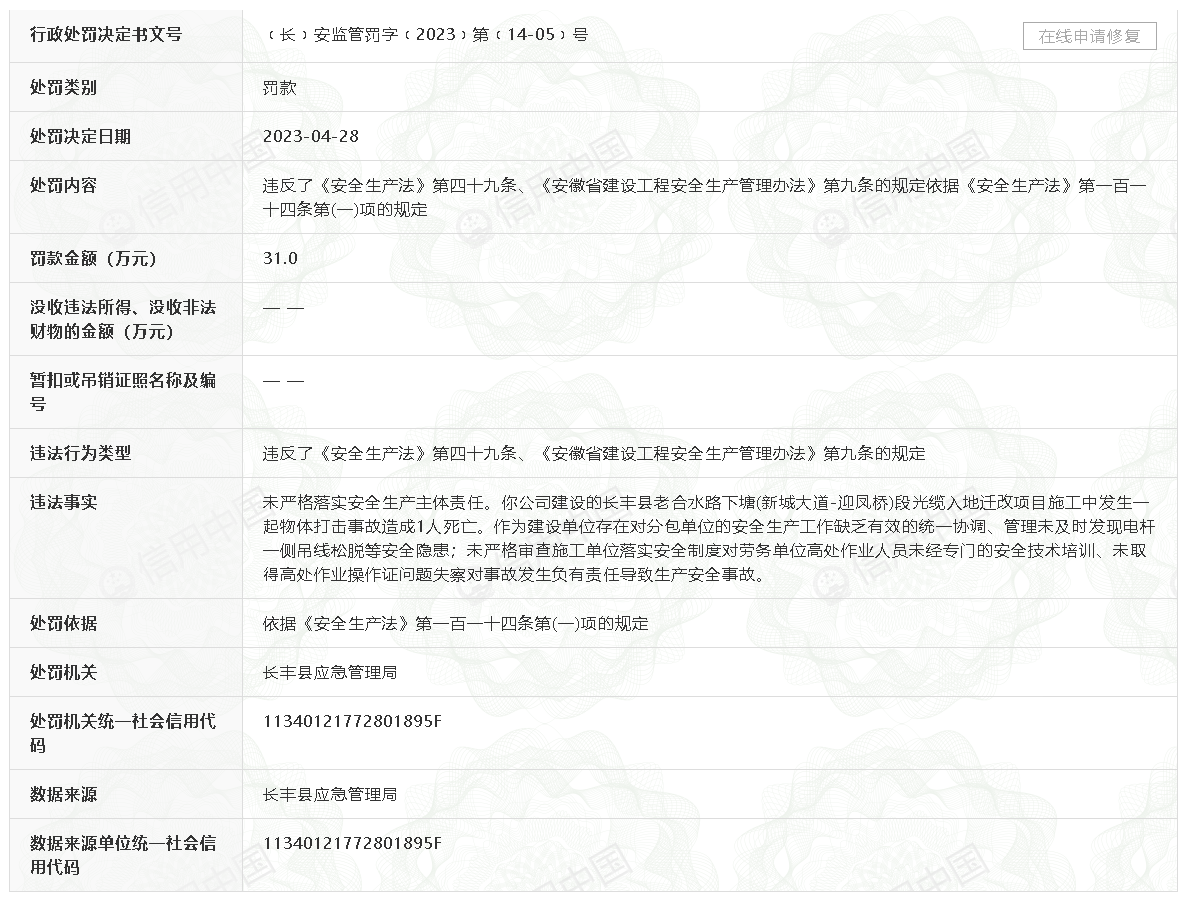Viewport: 1186px width, 900px height.
Task: Select document number (长)安监管罚字(2023)第(14-05)号
Action: pos(426,34)
